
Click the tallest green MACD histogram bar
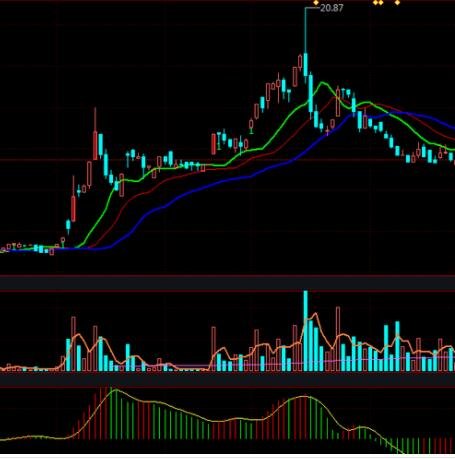click(116, 414)
